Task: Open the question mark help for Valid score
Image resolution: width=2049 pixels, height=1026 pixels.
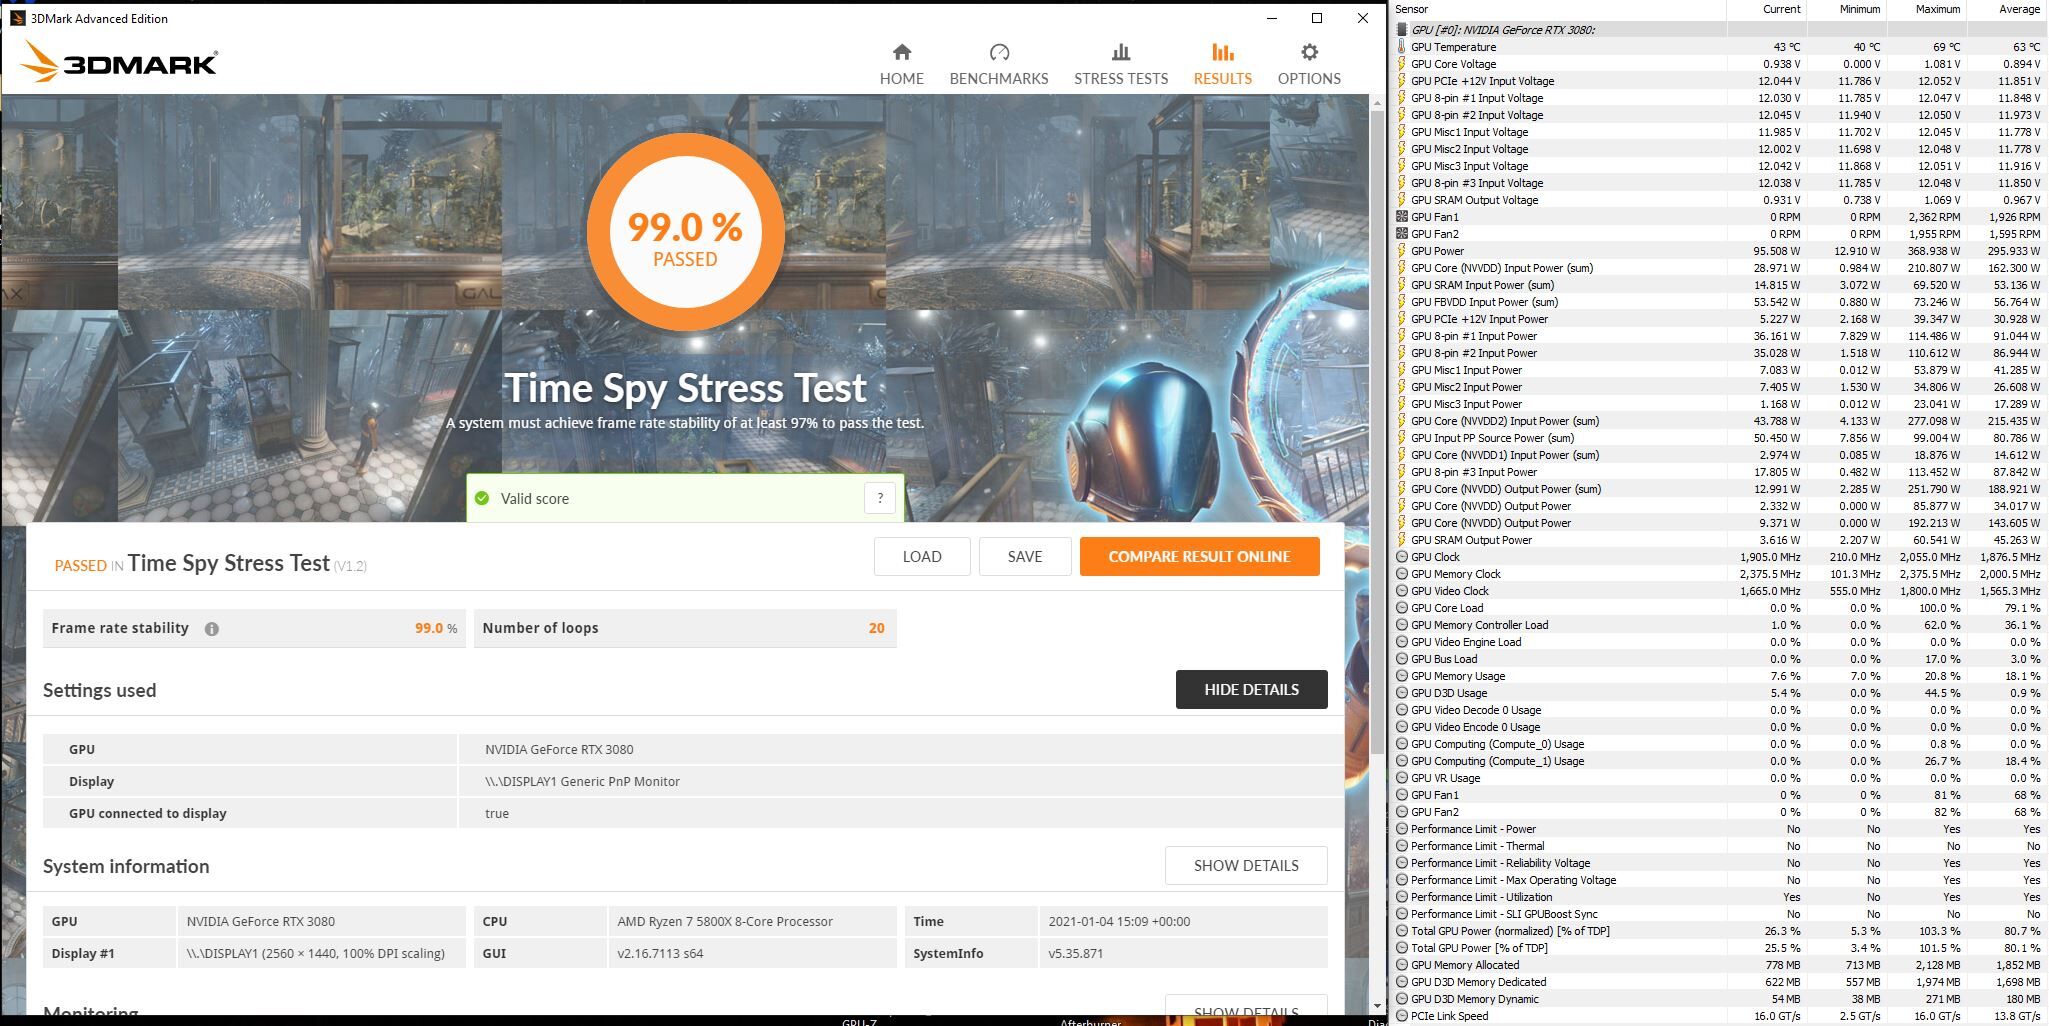Action: coord(880,498)
